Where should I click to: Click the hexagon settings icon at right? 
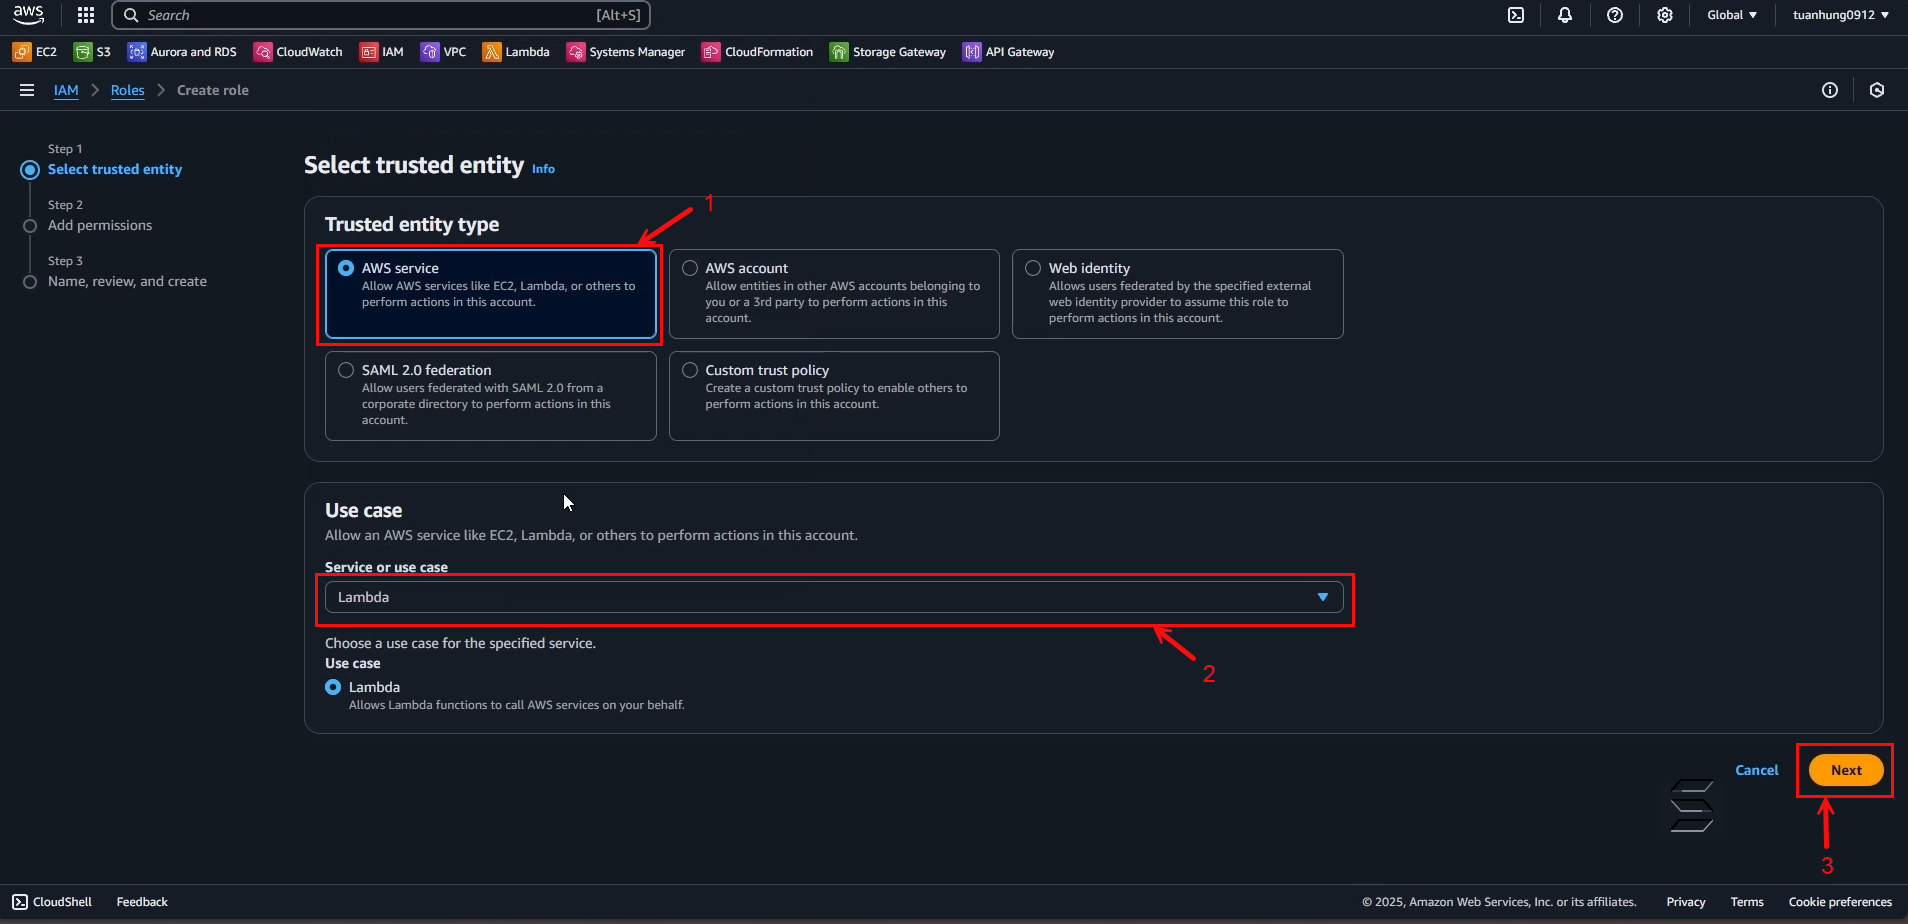(1877, 90)
